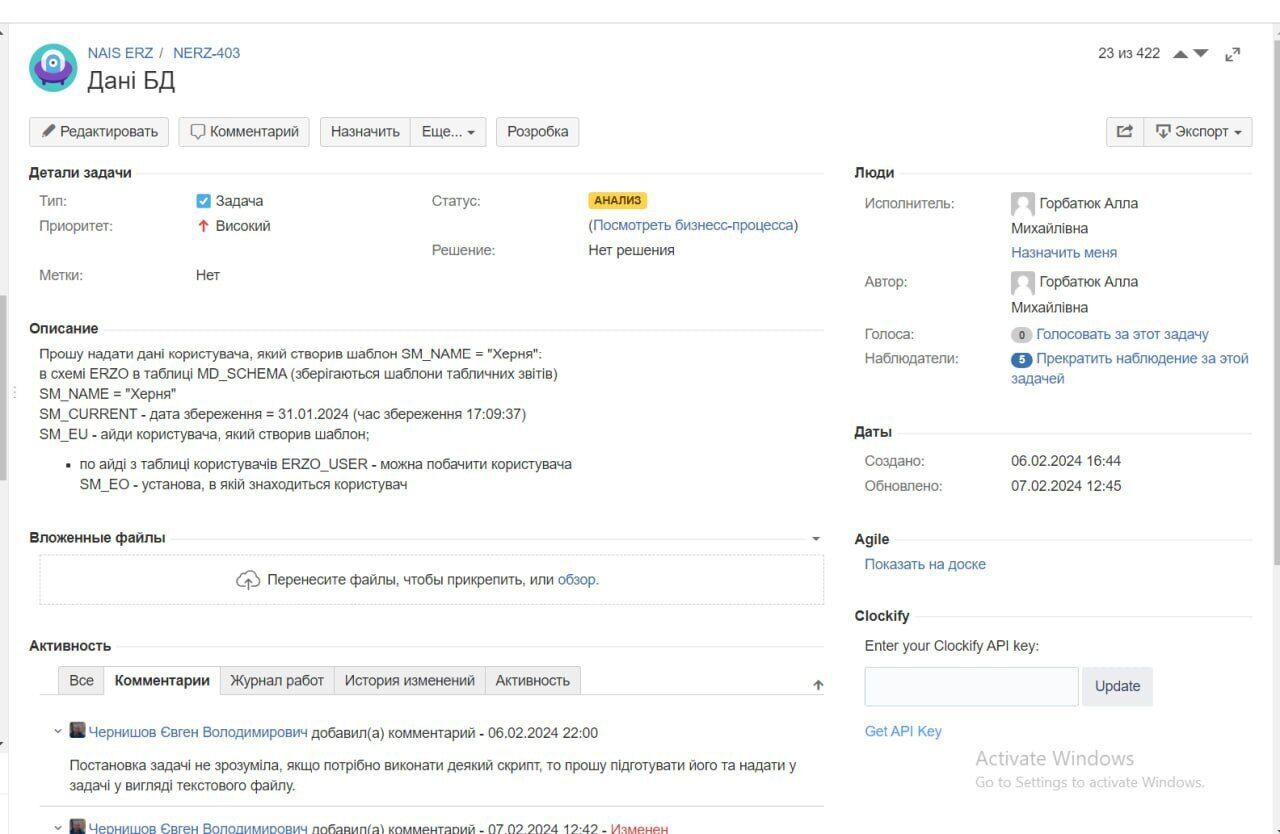Go to the next issue with down arrow
The image size is (1280, 834).
[1201, 54]
